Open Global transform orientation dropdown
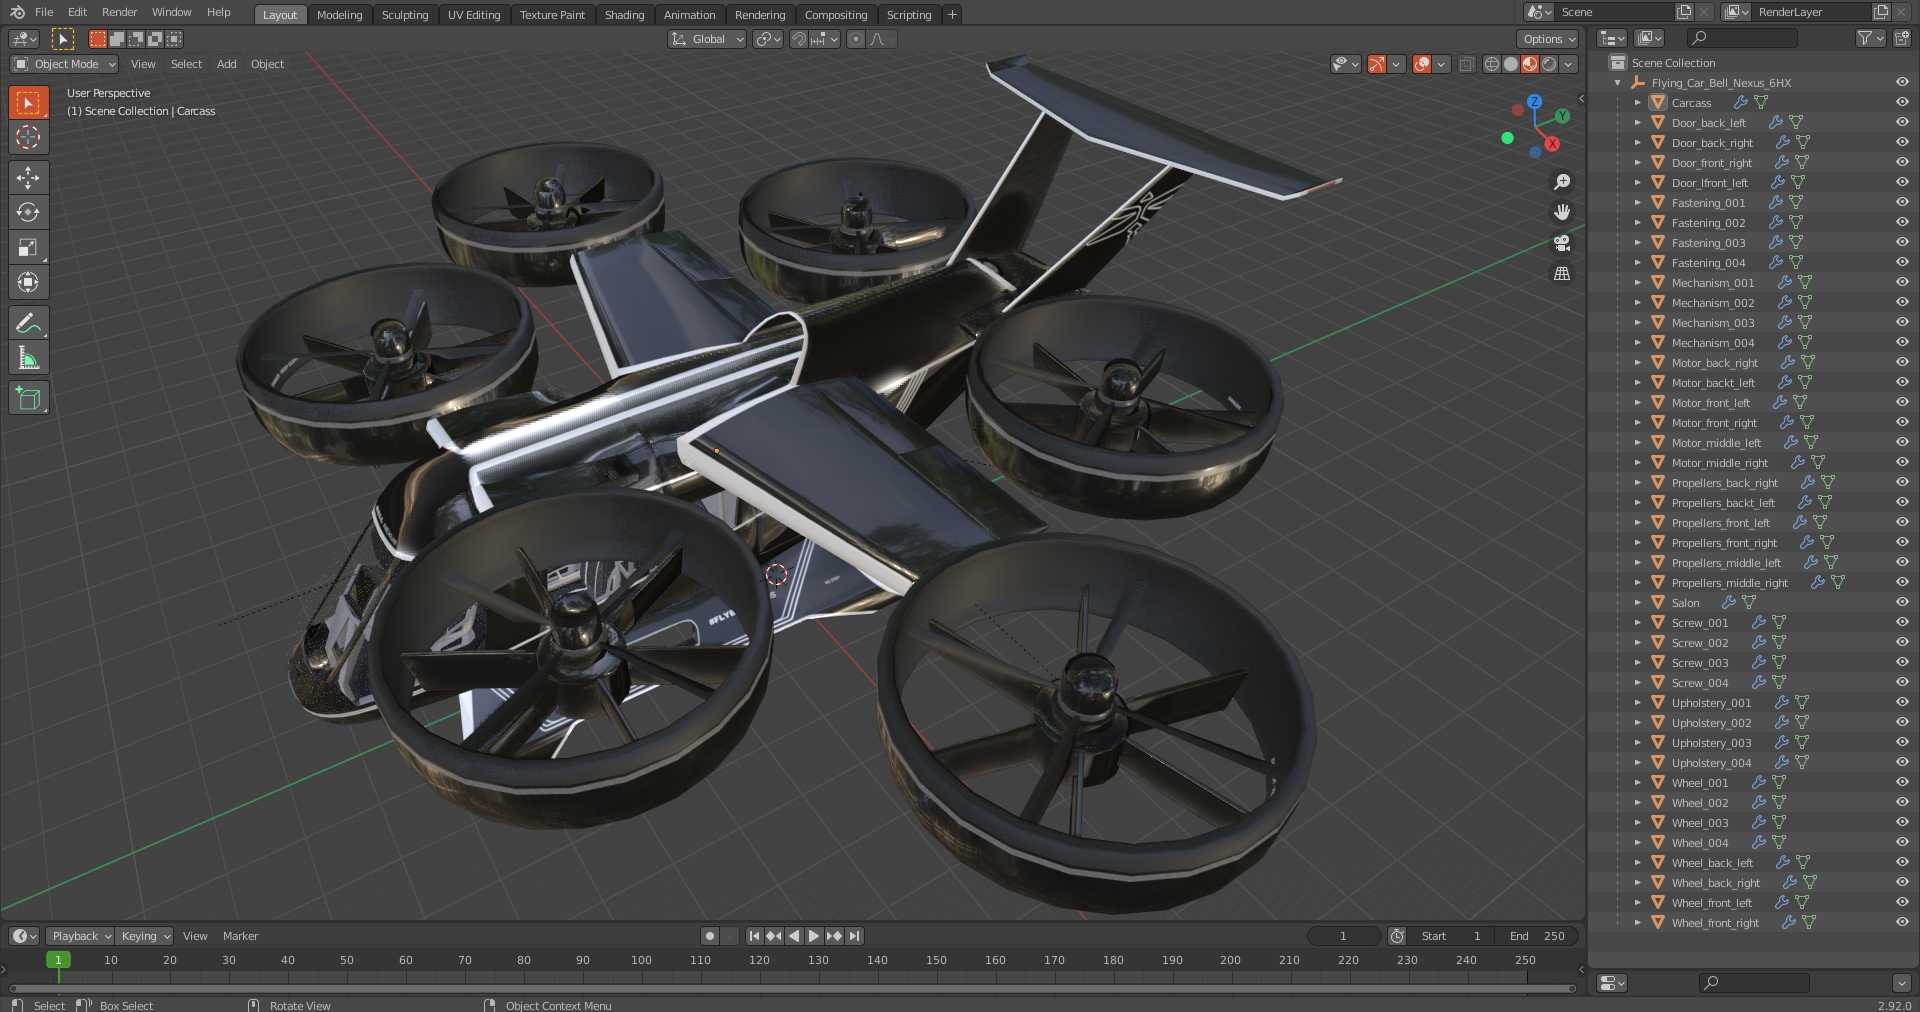This screenshot has height=1012, width=1920. 707,39
